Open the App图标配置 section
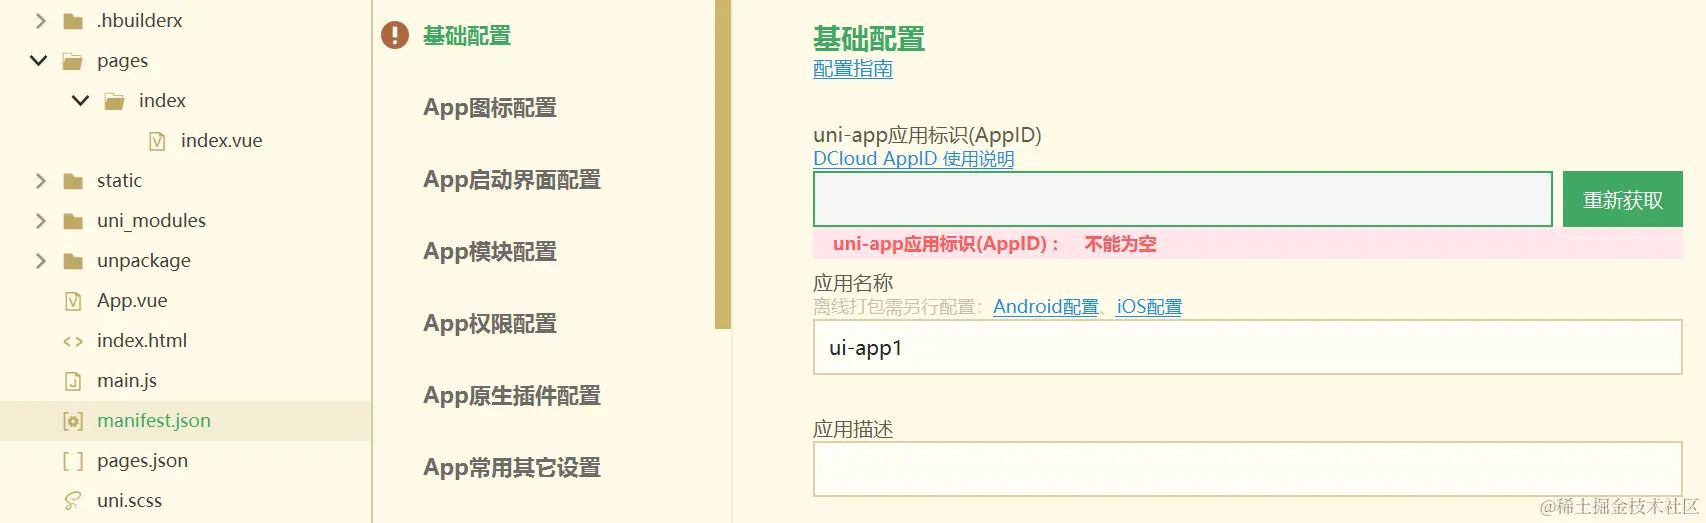 [490, 108]
